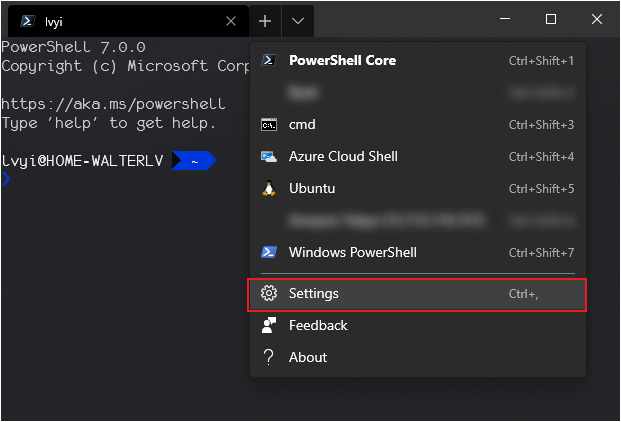The height and width of the screenshot is (422, 621).
Task: Collapse the profile dropdown chevron
Action: point(298,20)
